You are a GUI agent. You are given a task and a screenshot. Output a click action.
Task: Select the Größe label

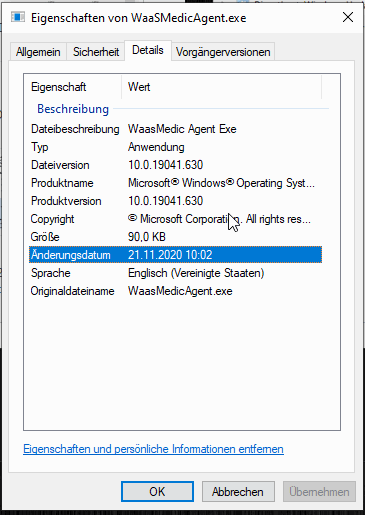(45, 237)
